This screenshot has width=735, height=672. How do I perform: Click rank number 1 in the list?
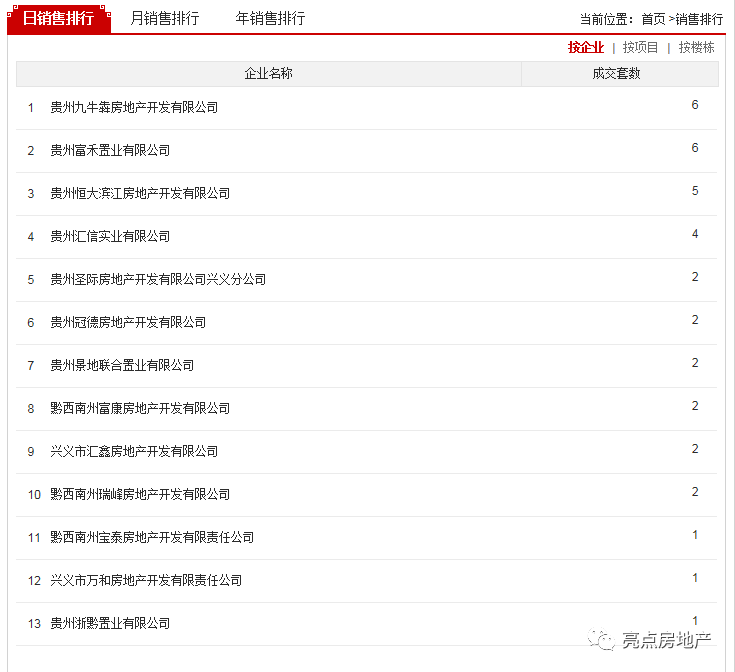[31, 108]
